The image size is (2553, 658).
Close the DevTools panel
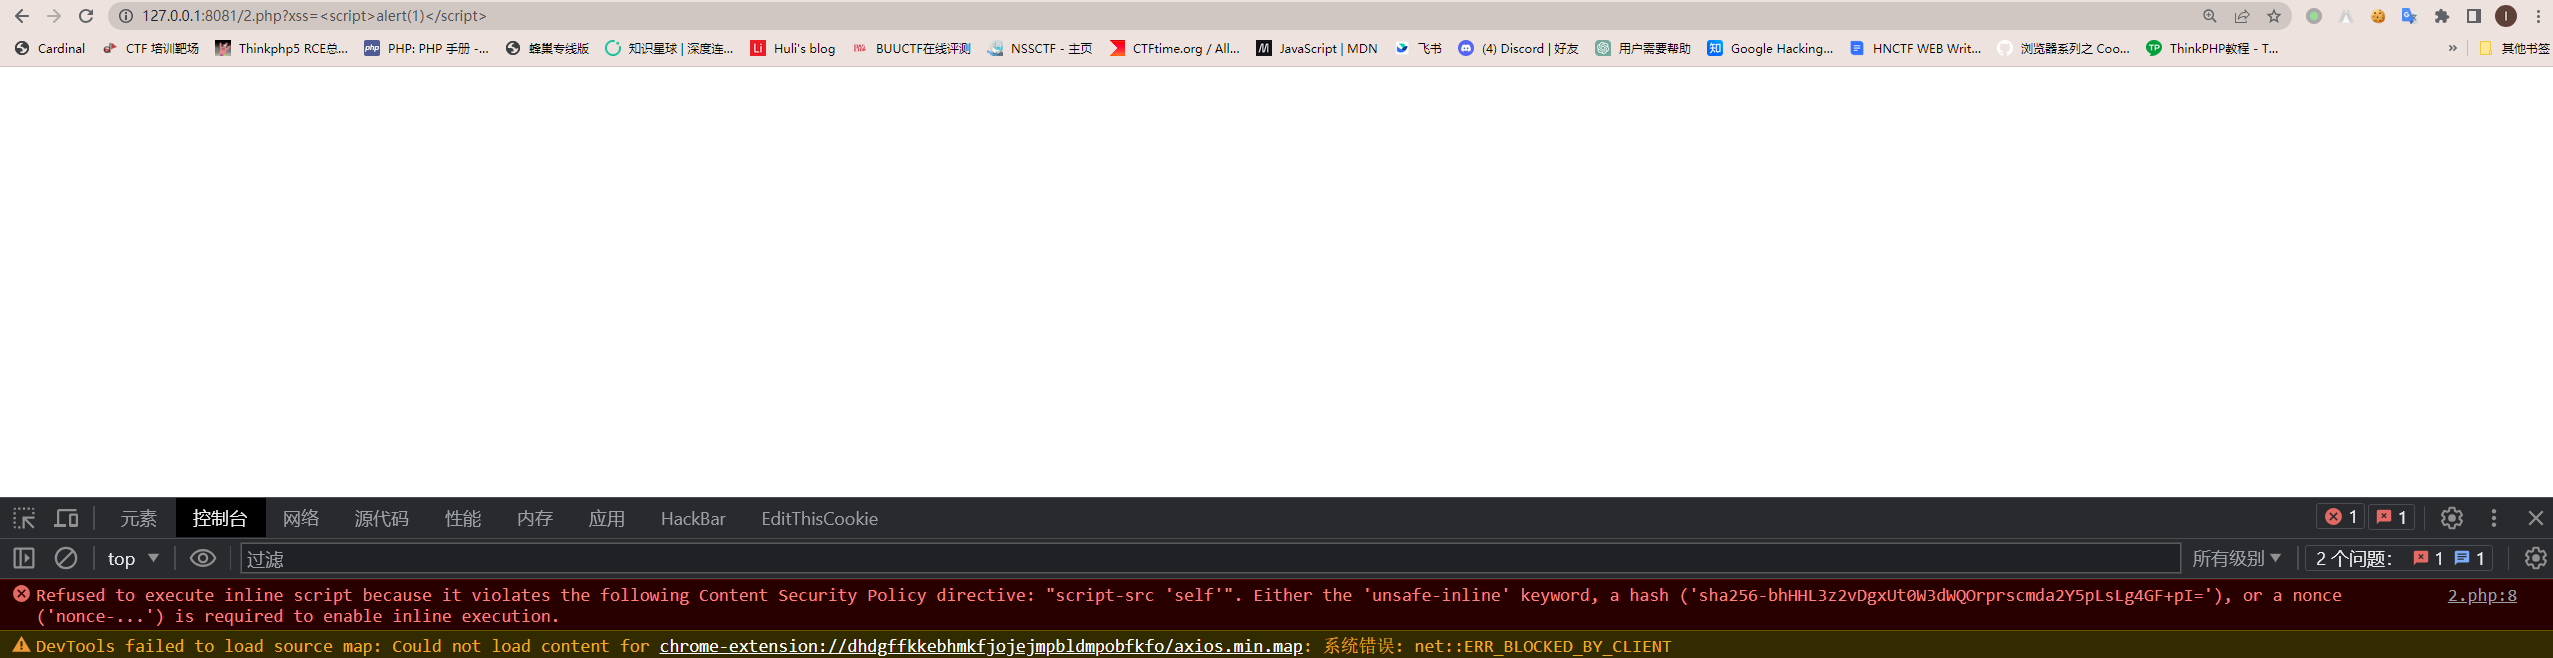(x=2535, y=518)
